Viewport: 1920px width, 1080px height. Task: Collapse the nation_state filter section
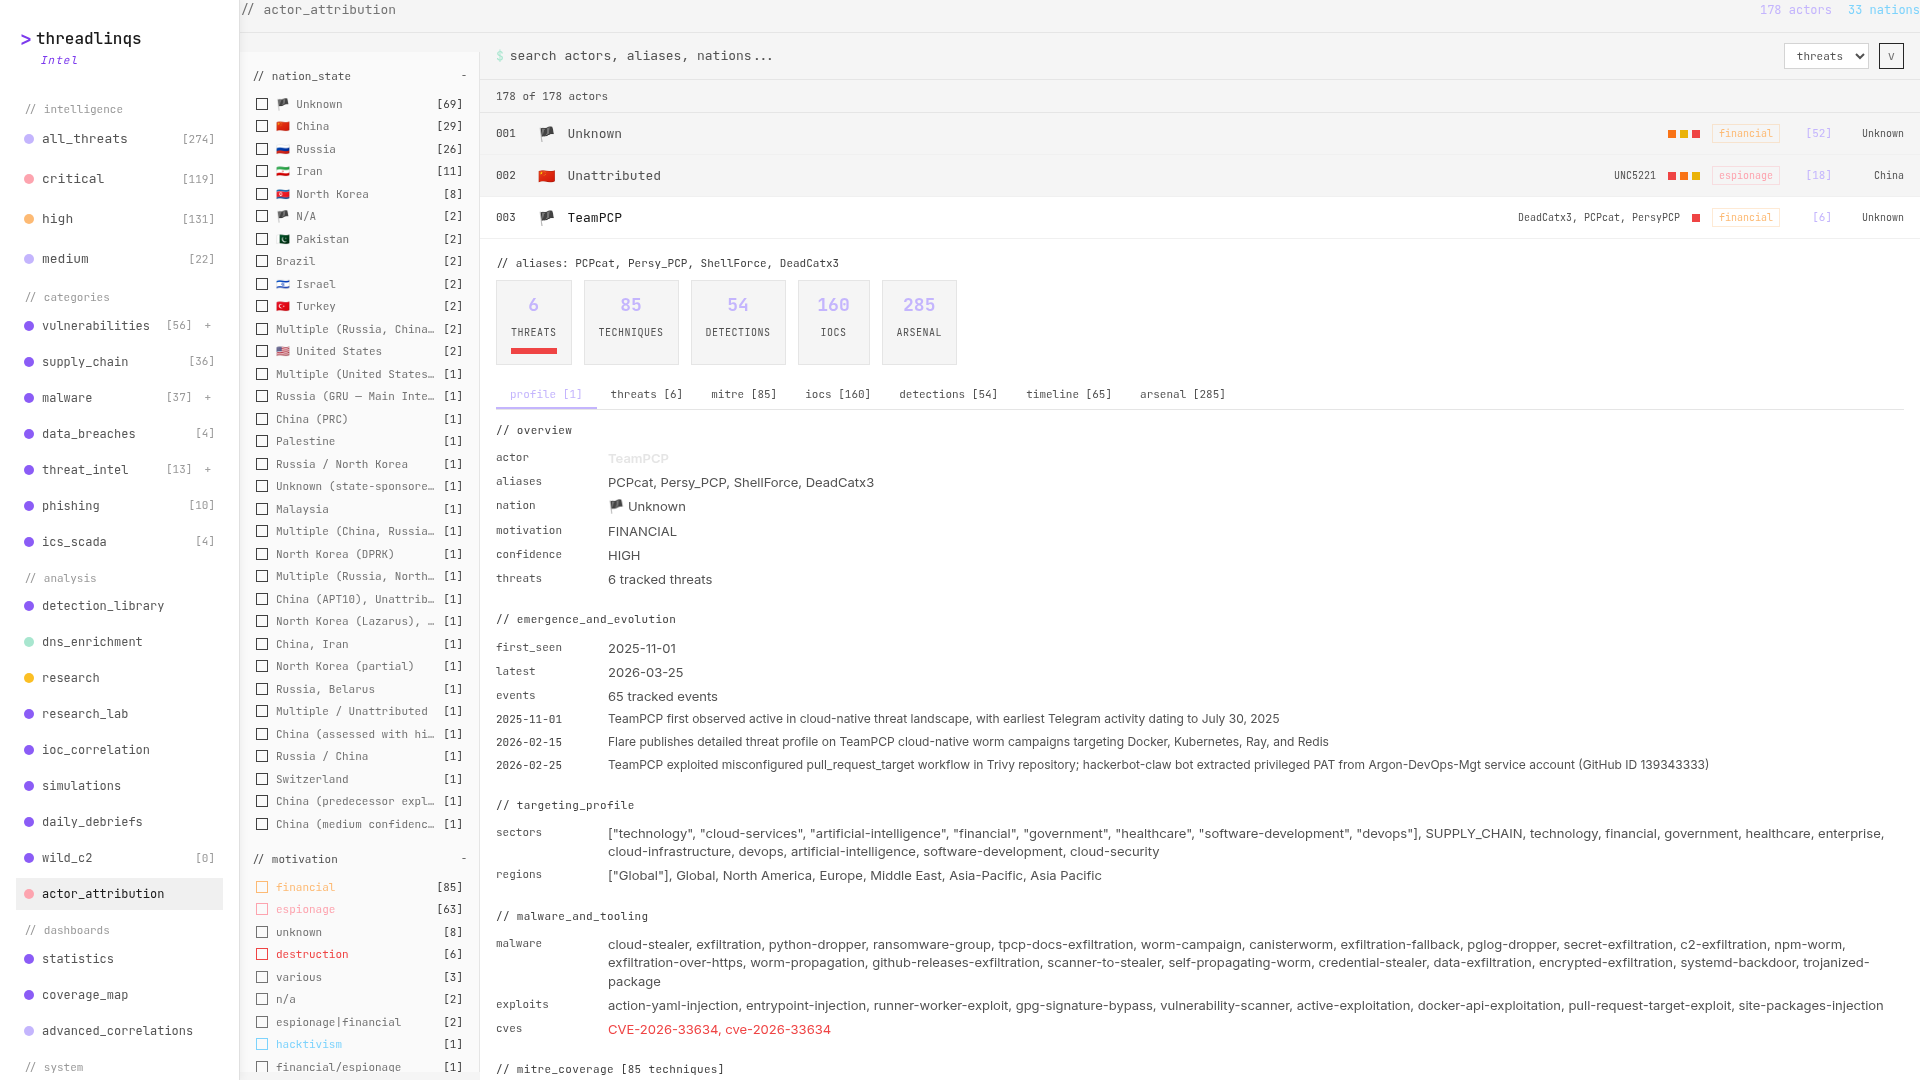[463, 76]
